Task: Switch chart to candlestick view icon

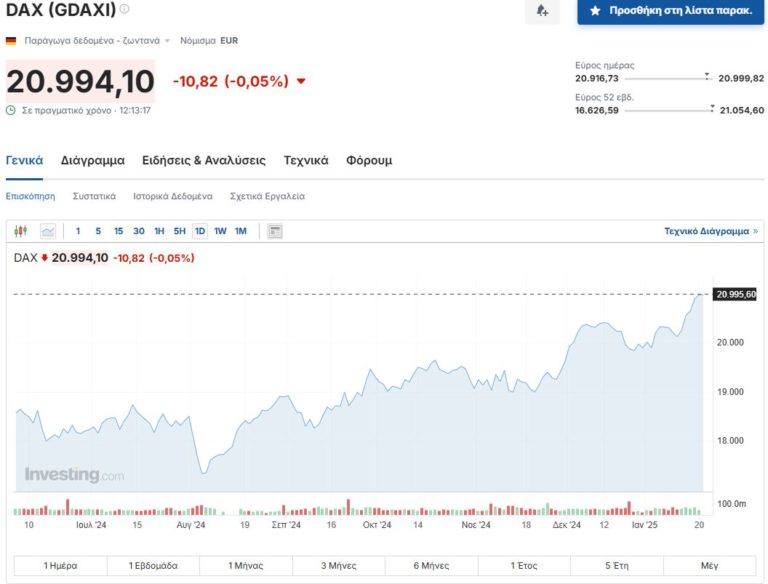Action: (21, 231)
